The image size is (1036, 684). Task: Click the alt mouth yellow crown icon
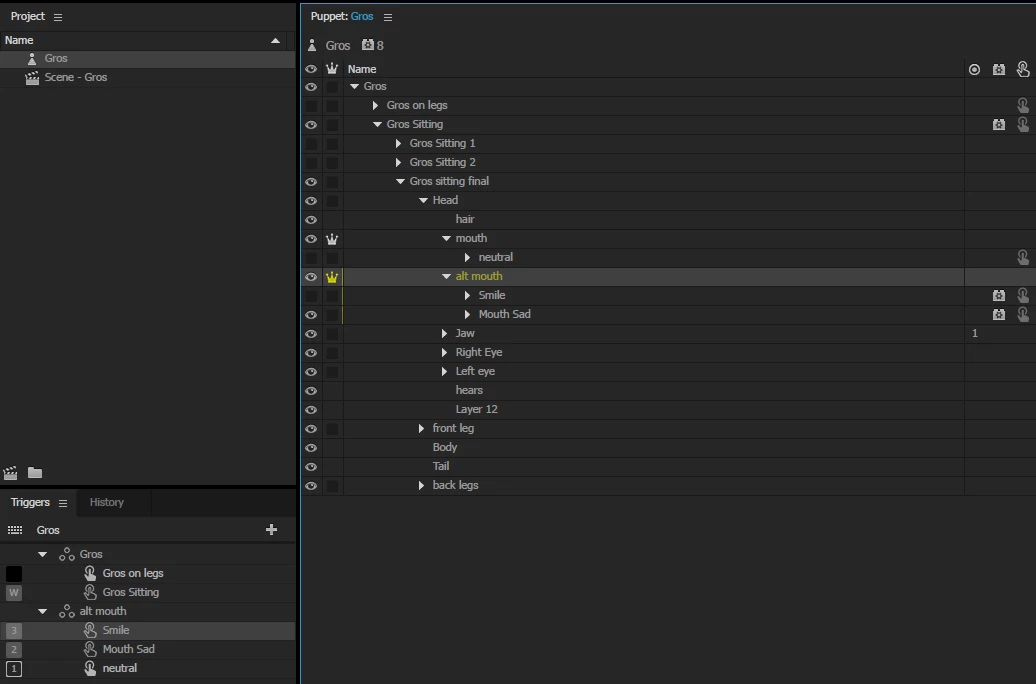pyautogui.click(x=332, y=277)
